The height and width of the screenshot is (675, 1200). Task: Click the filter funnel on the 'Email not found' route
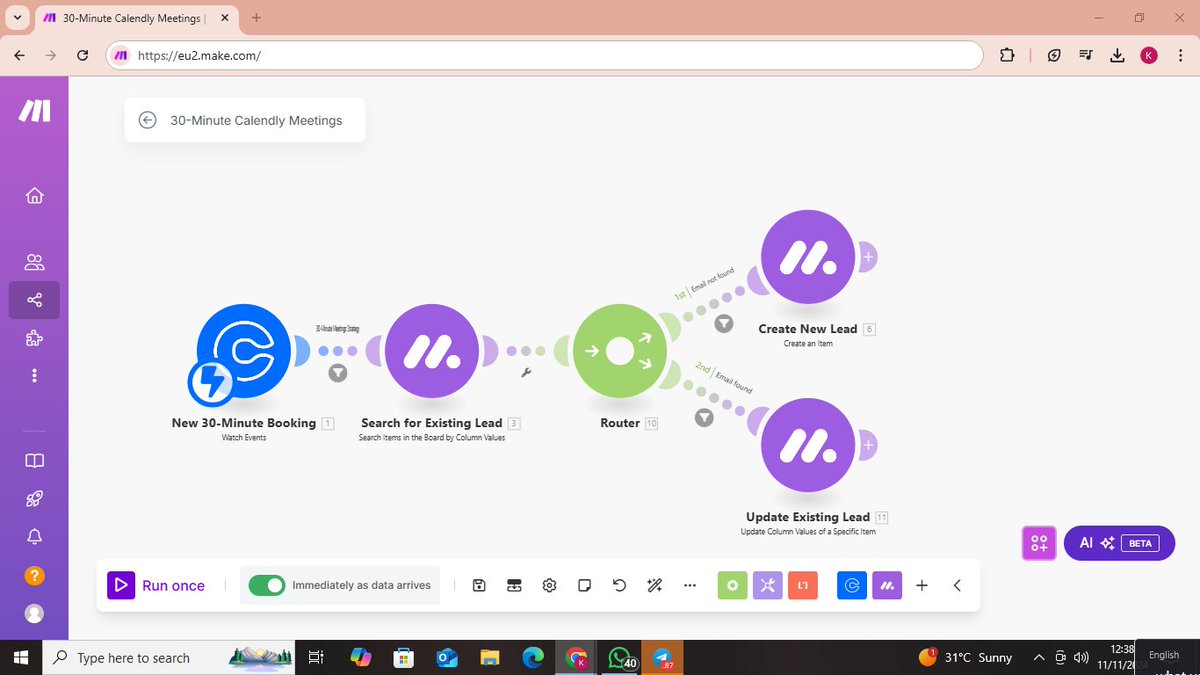pyautogui.click(x=723, y=323)
